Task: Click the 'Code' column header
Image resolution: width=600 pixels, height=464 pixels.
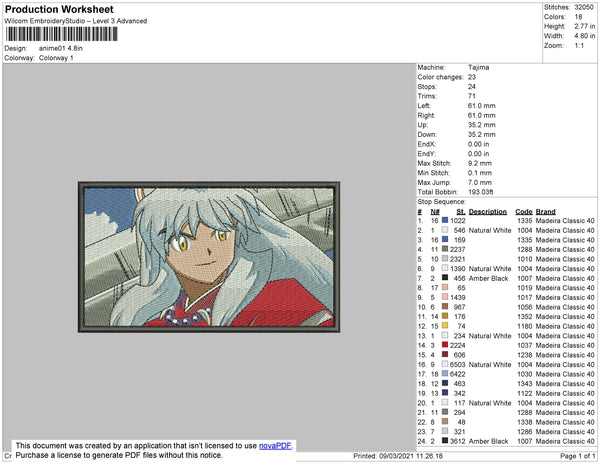Action: click(524, 212)
